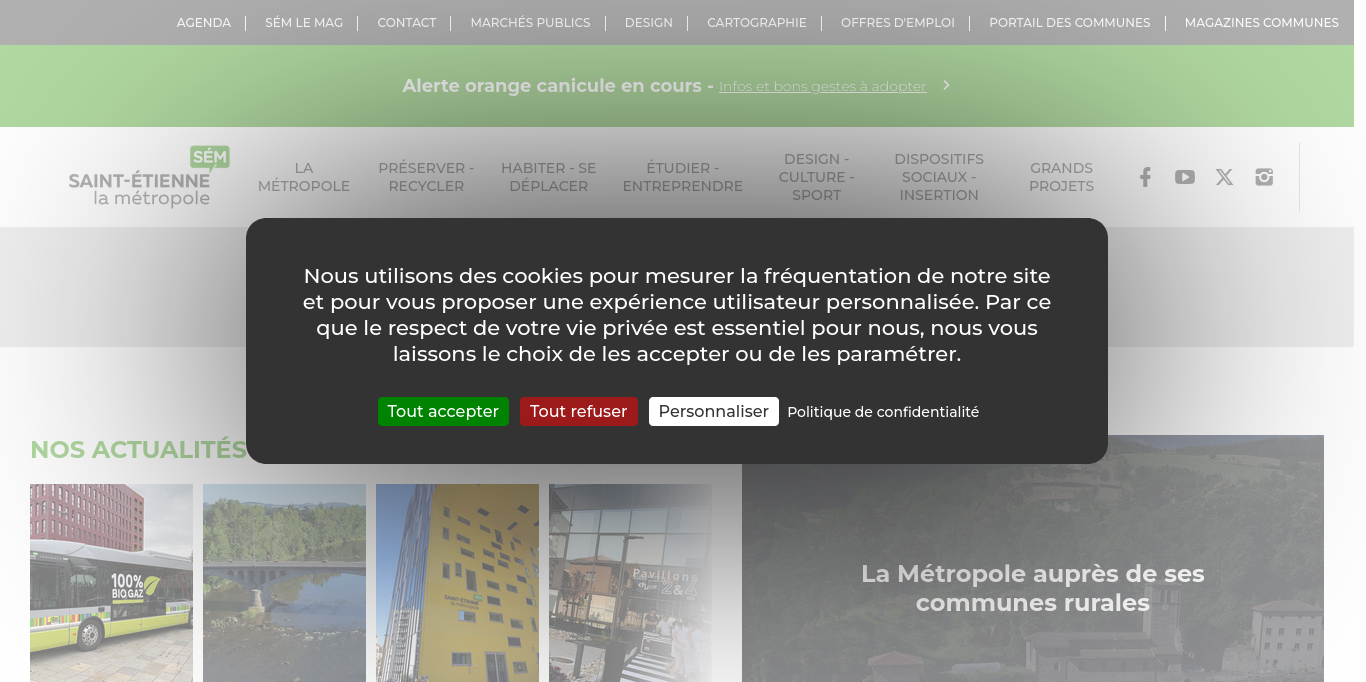Viewport: 1366px width, 682px height.
Task: Open the Agenda link in top bar
Action: [x=204, y=22]
